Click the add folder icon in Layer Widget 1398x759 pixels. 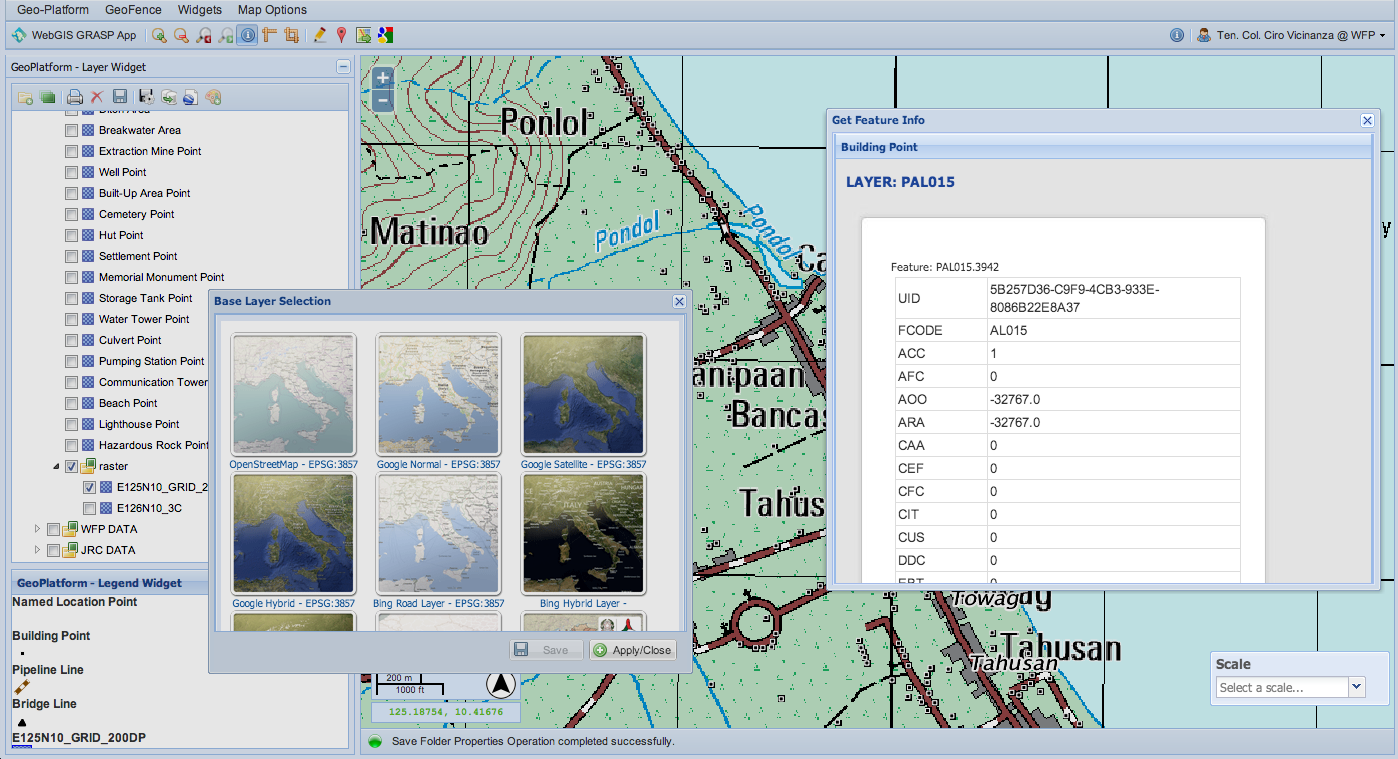(x=25, y=97)
